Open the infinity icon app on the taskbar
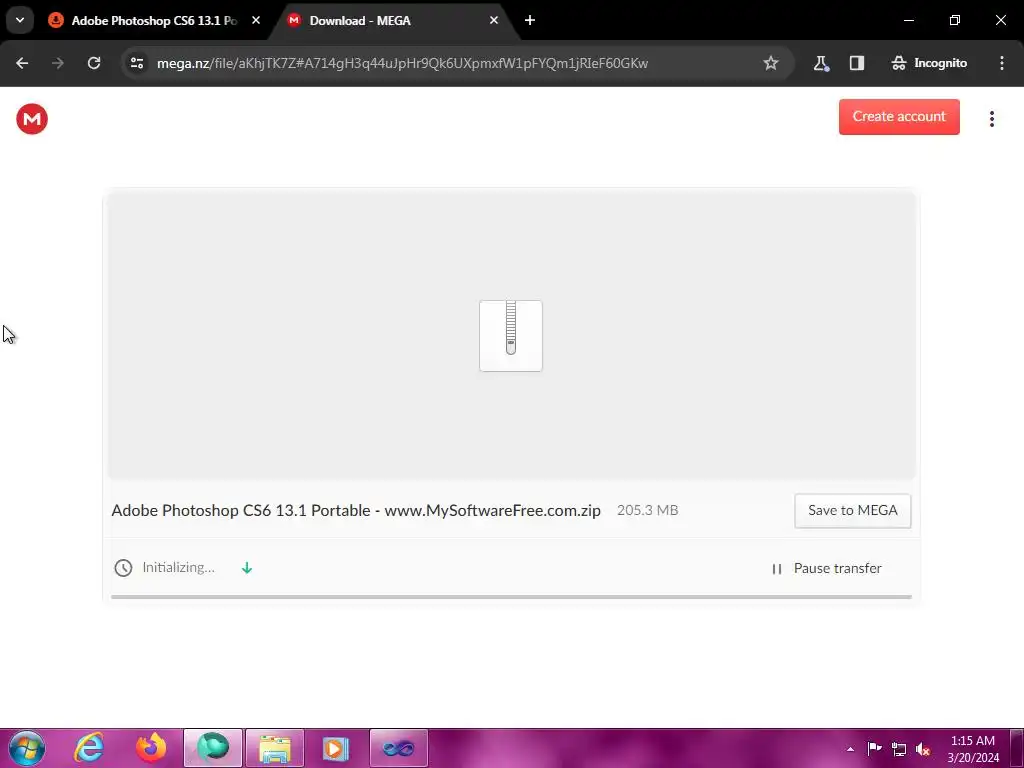1024x768 pixels. point(398,748)
